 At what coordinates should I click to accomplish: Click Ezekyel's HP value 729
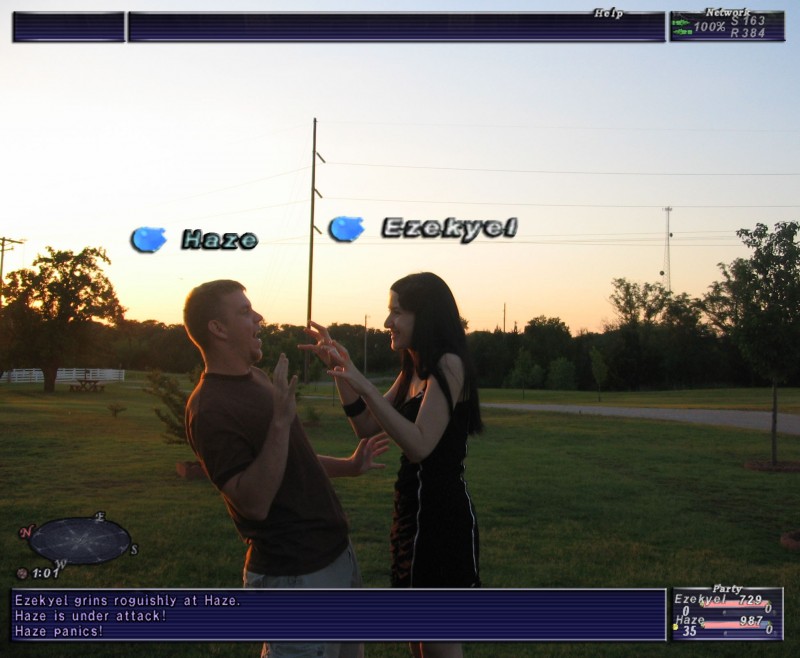(x=750, y=600)
